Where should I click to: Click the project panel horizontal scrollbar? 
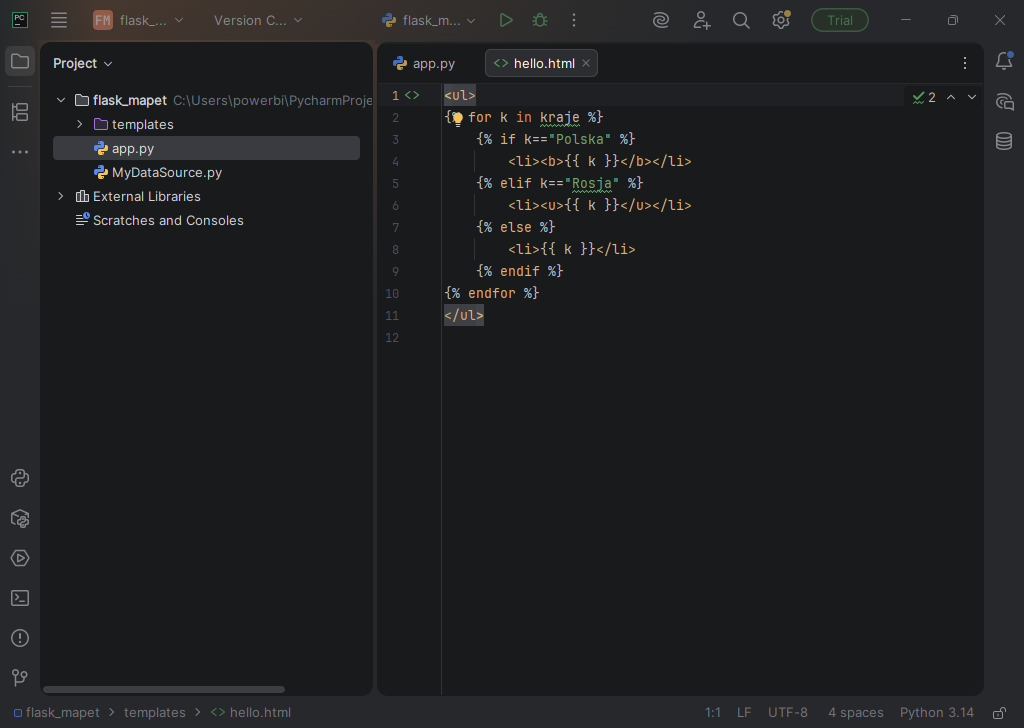(164, 689)
